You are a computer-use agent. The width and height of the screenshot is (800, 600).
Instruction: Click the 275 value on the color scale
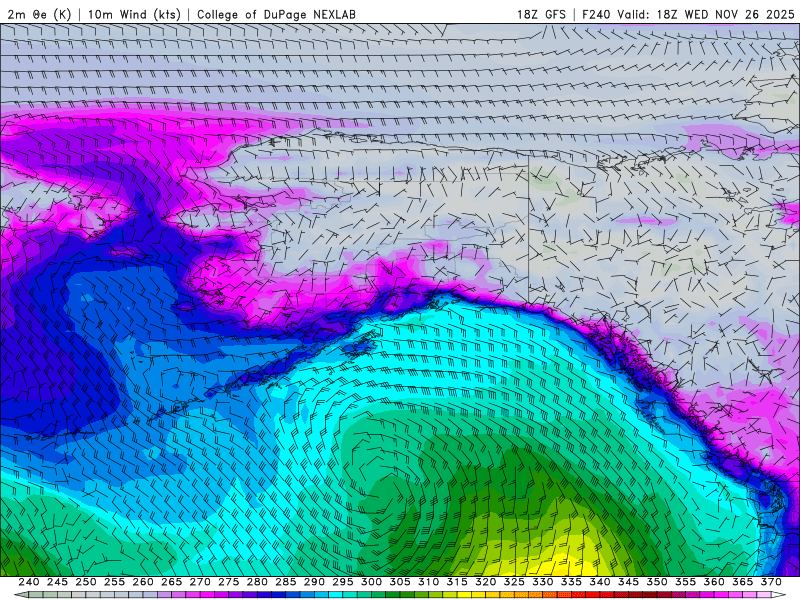(229, 582)
